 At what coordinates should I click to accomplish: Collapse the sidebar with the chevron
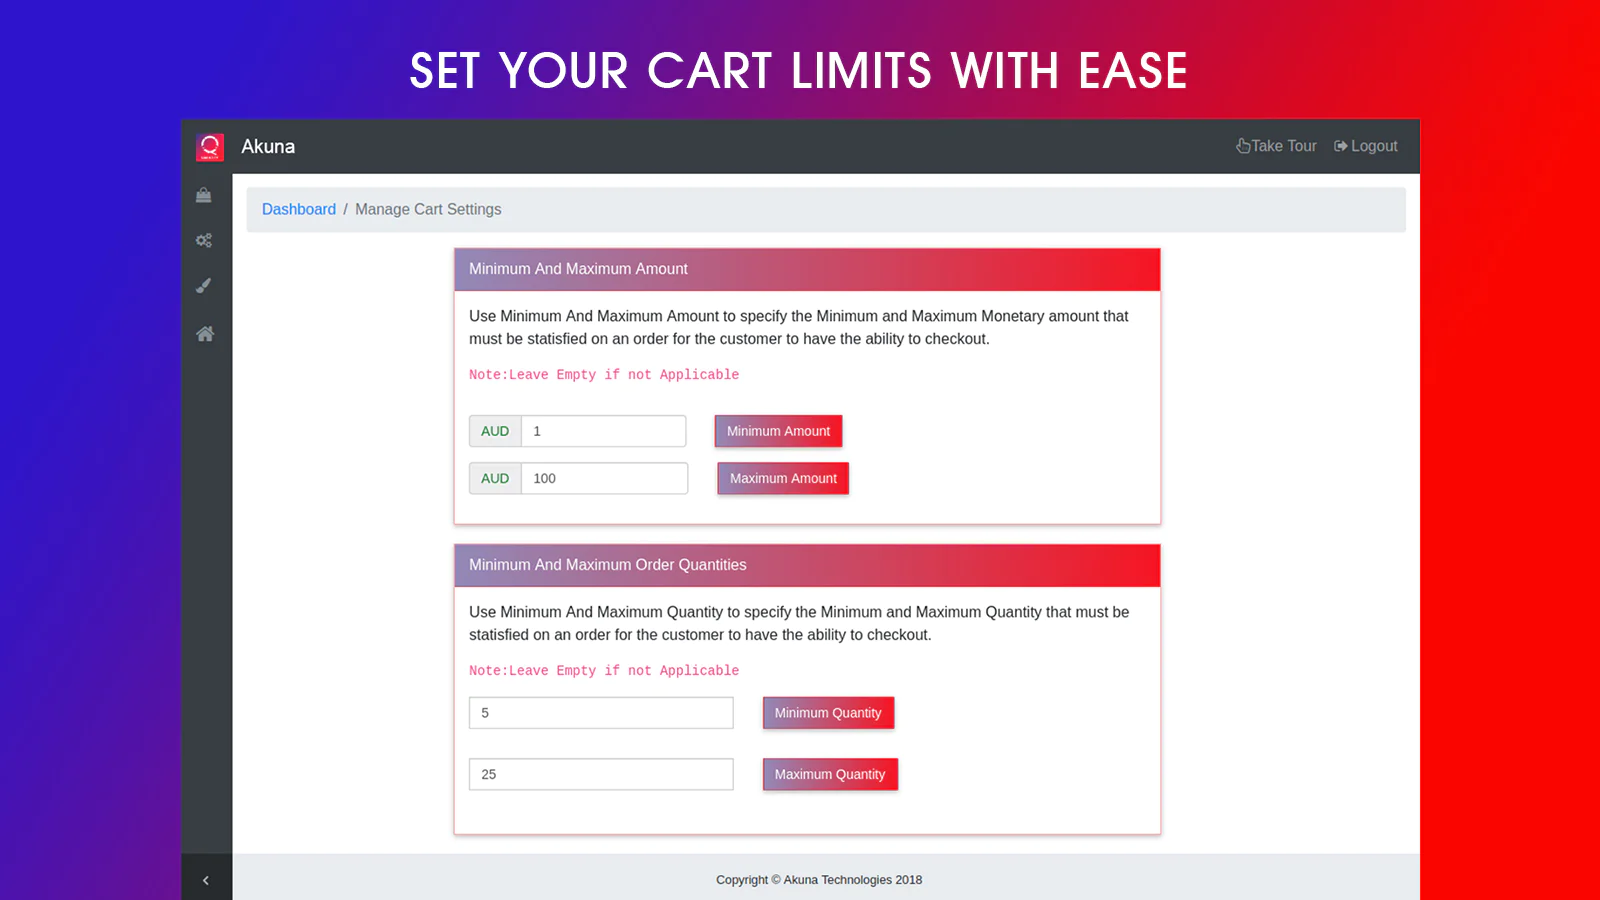point(206,880)
